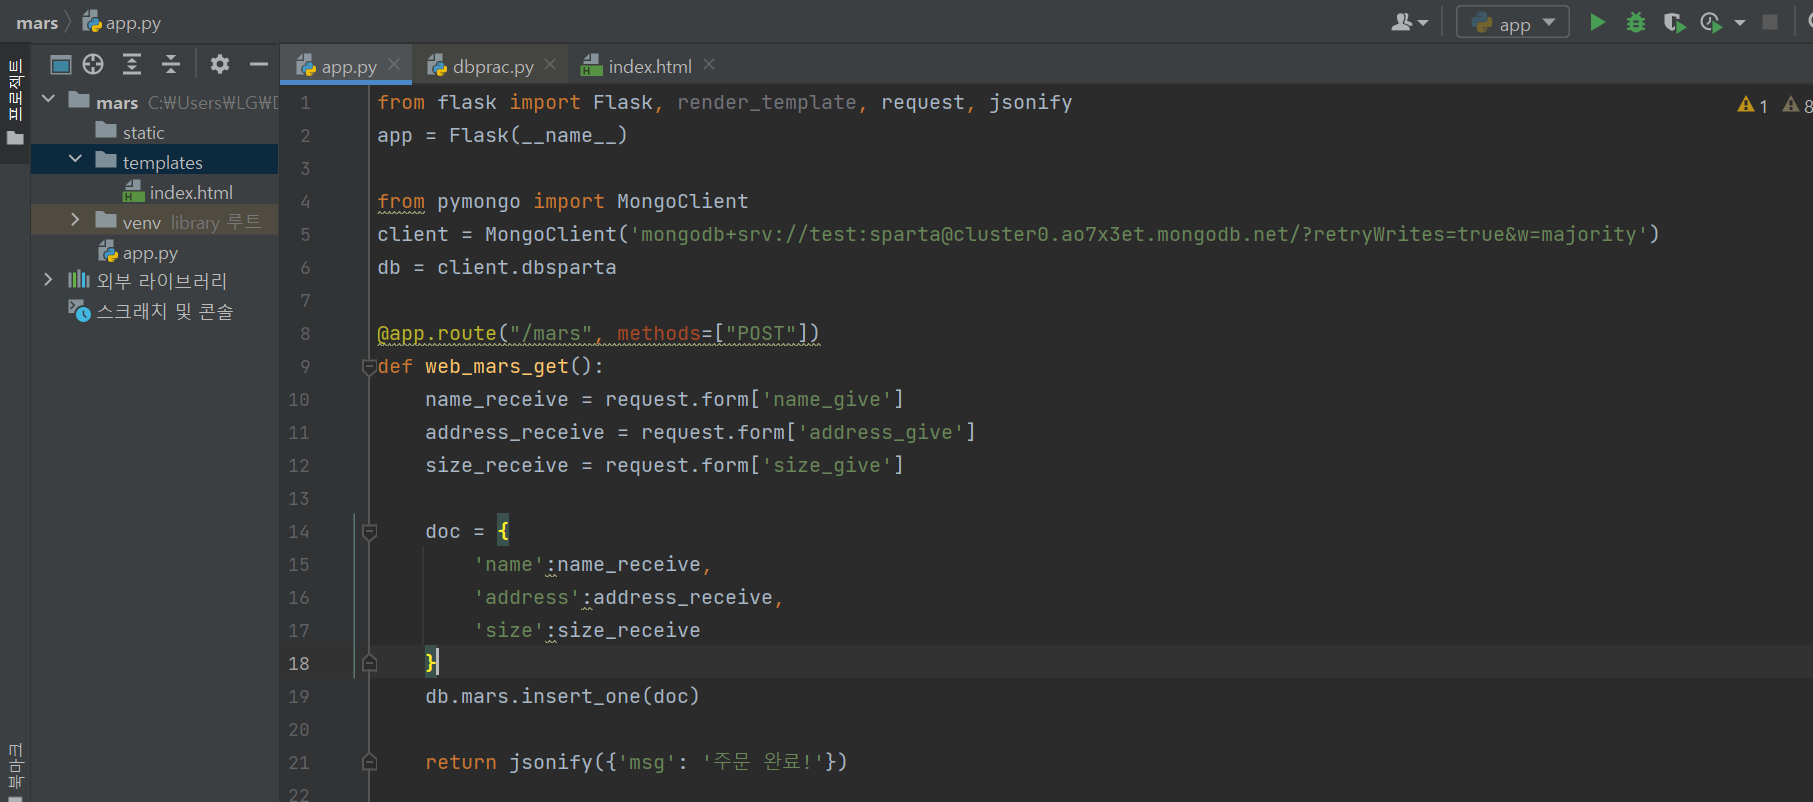Click the 'web_mars_get' function name

tap(497, 367)
